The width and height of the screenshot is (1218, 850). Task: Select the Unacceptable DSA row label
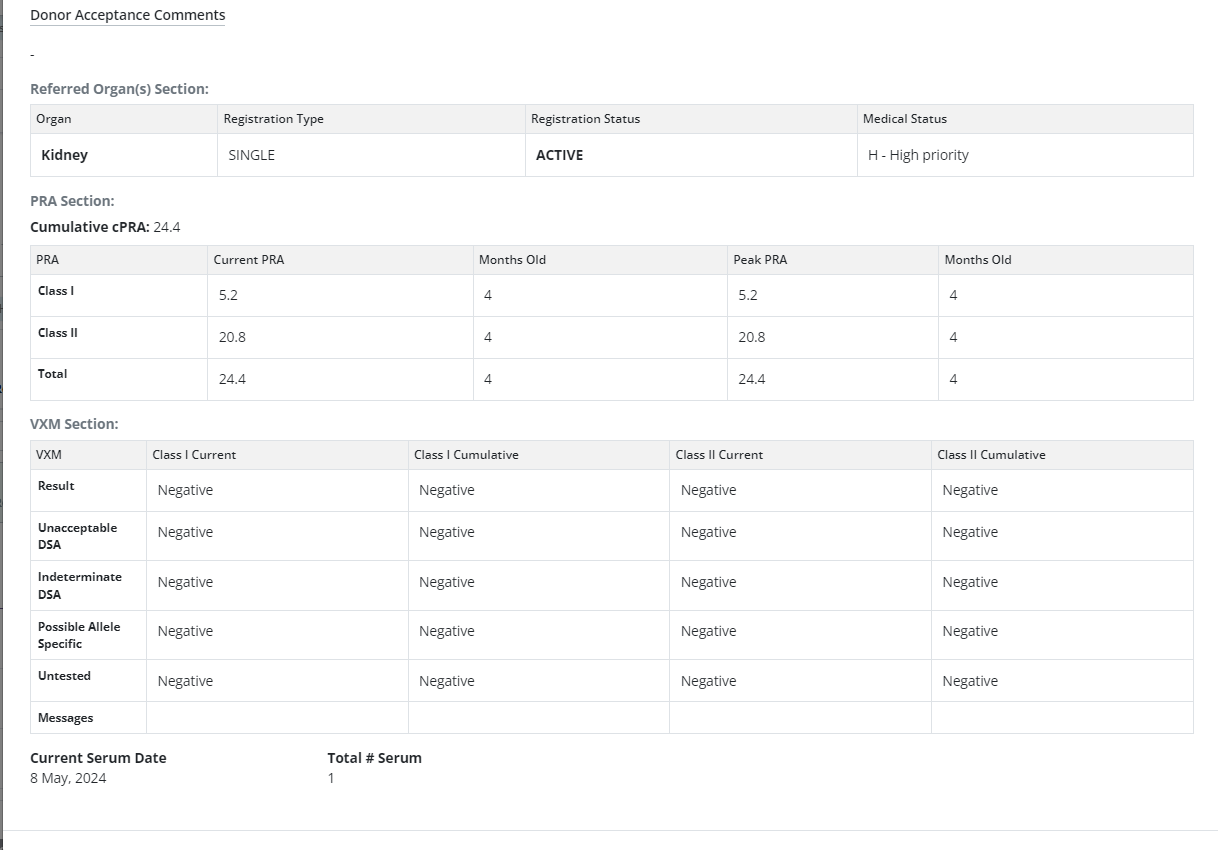tap(77, 536)
